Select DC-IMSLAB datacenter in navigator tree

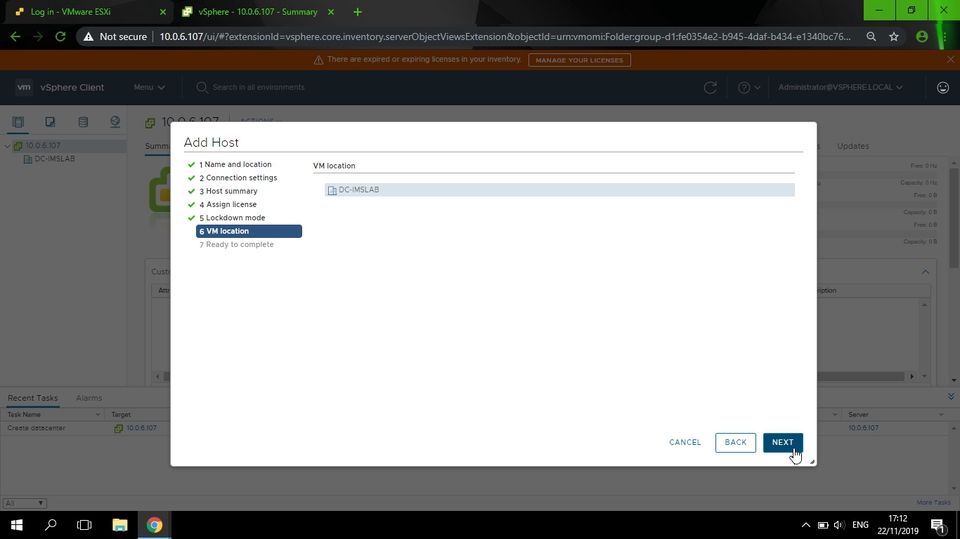click(54, 159)
